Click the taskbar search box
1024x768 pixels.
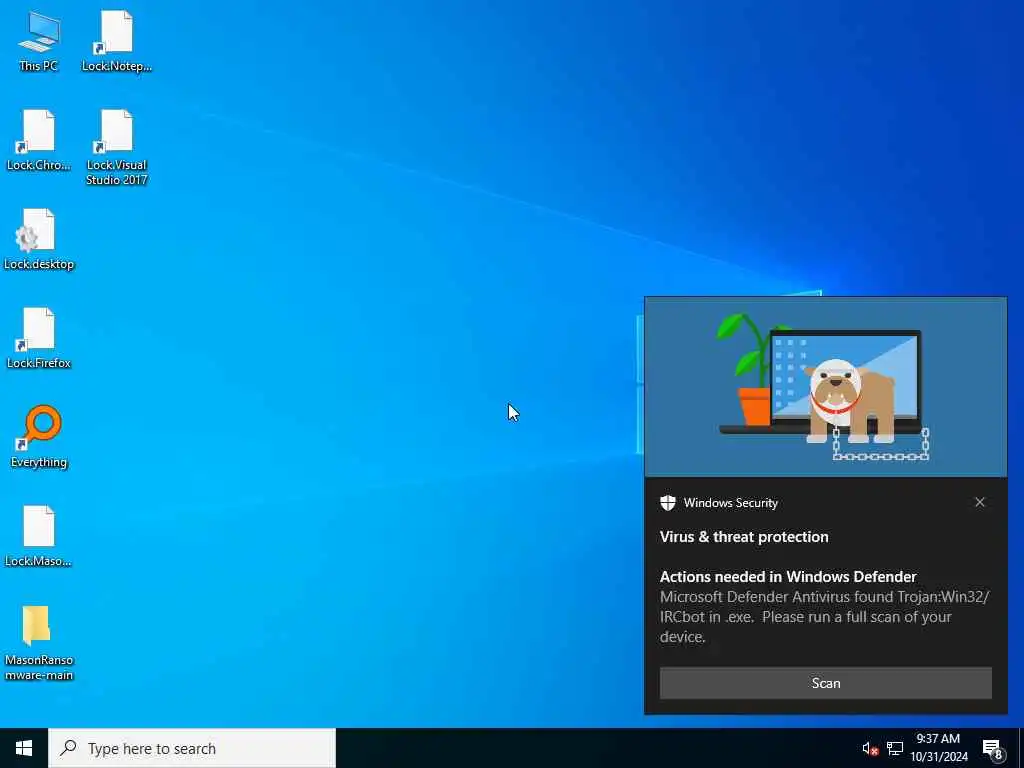tap(192, 748)
